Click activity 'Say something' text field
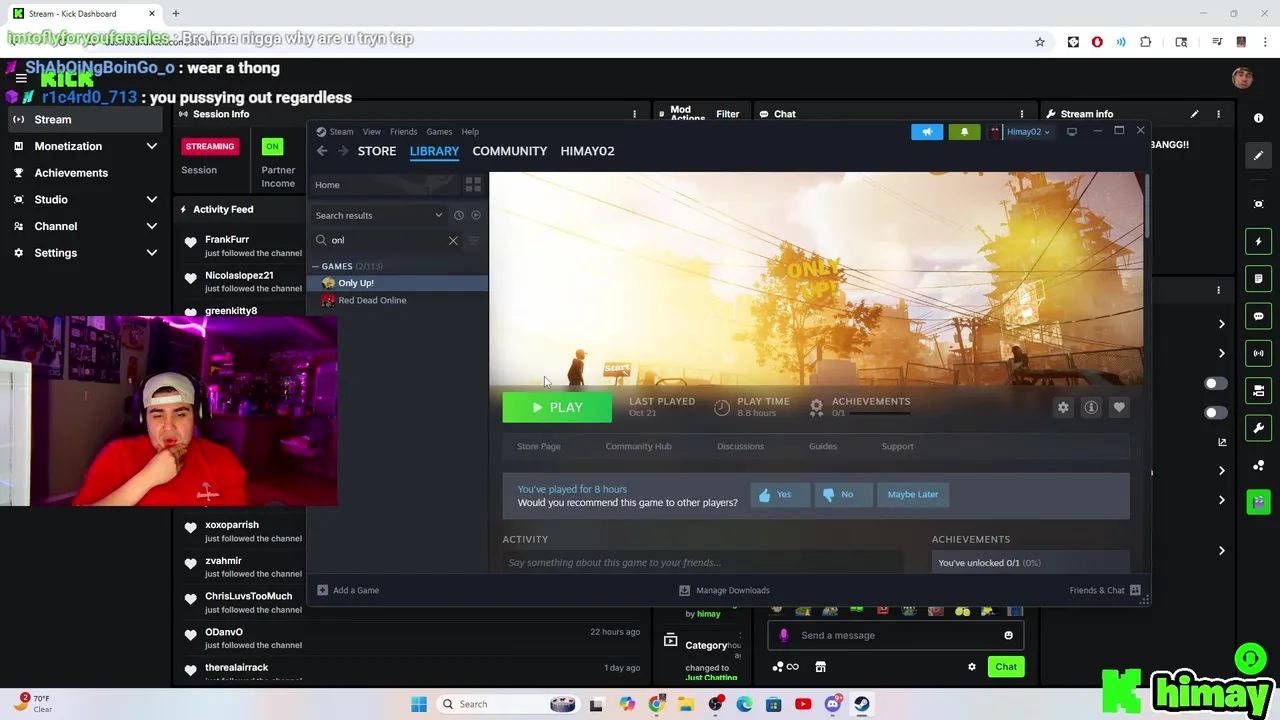1280x720 pixels. point(702,562)
